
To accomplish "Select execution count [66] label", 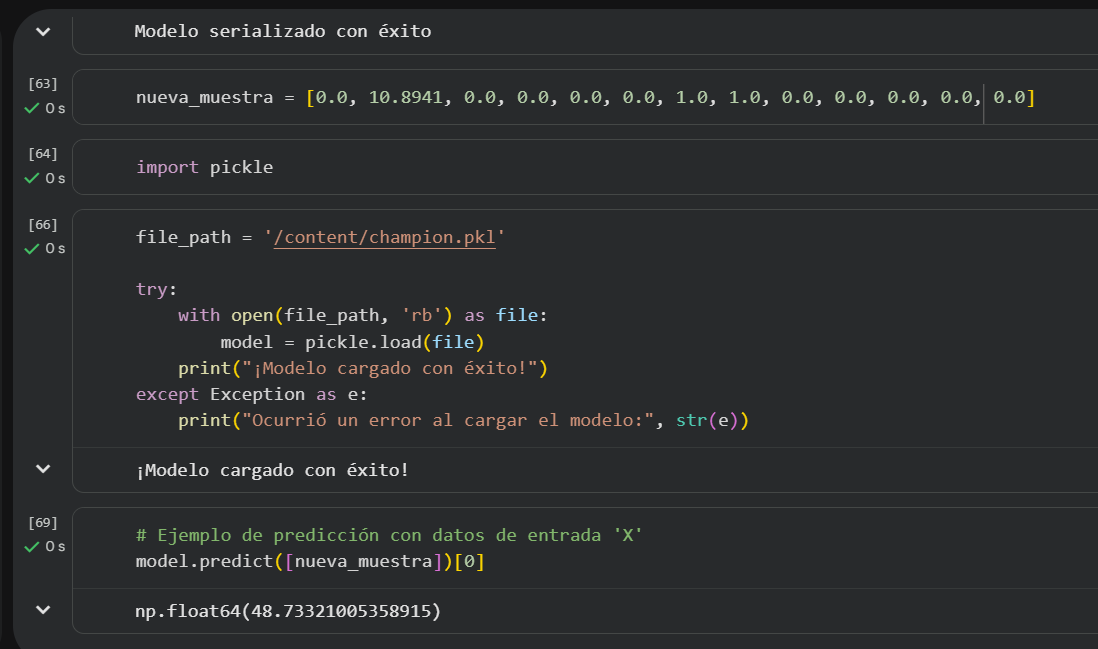I will [43, 224].
